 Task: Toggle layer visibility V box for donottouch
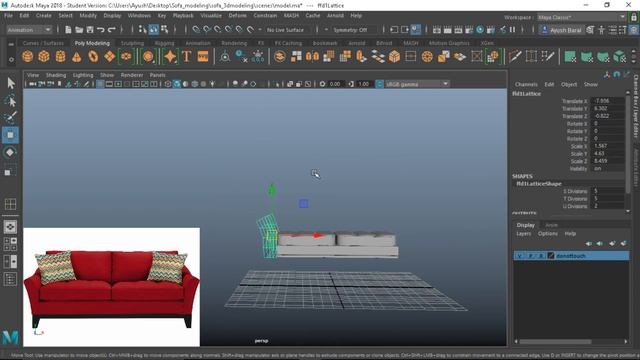(x=520, y=256)
